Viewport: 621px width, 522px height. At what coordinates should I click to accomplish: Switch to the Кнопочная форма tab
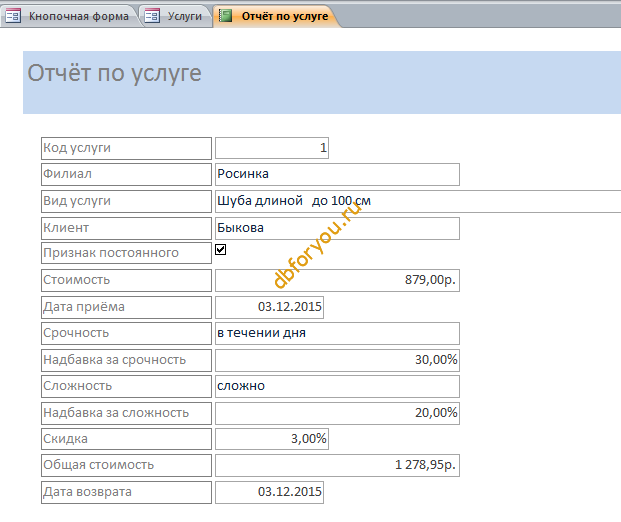[x=69, y=16]
